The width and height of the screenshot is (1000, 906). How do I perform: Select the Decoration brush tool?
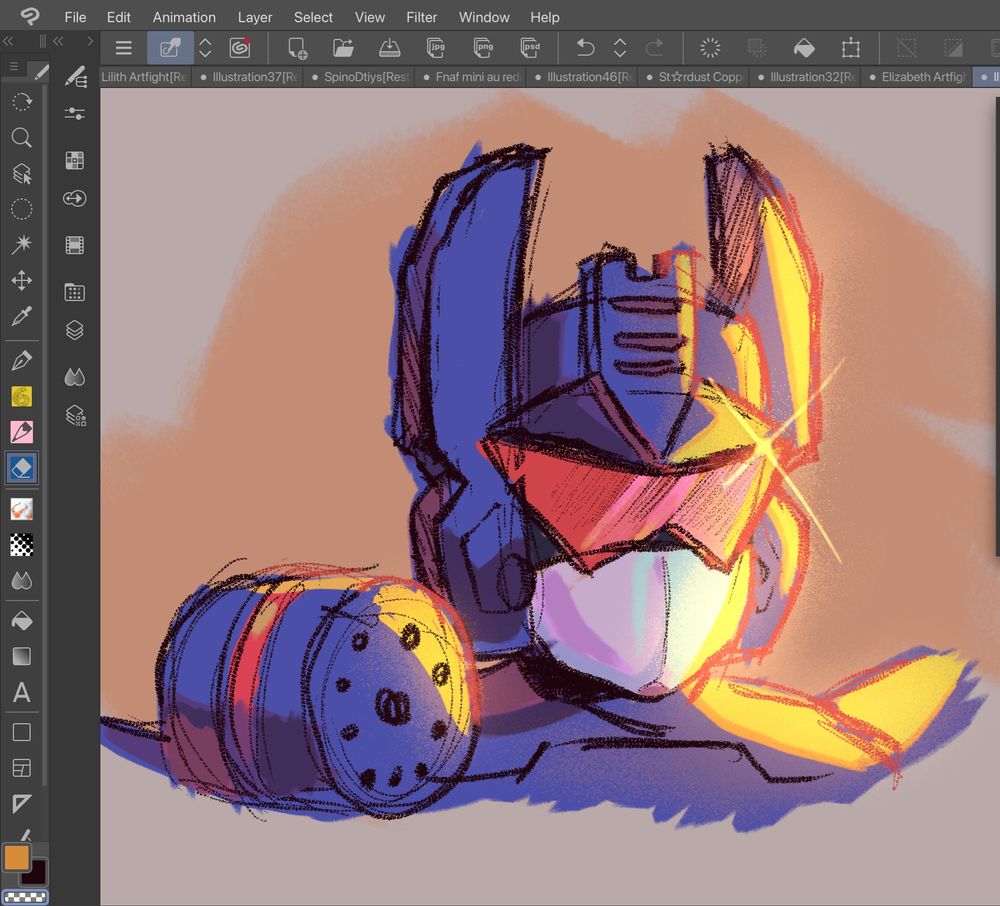click(22, 509)
